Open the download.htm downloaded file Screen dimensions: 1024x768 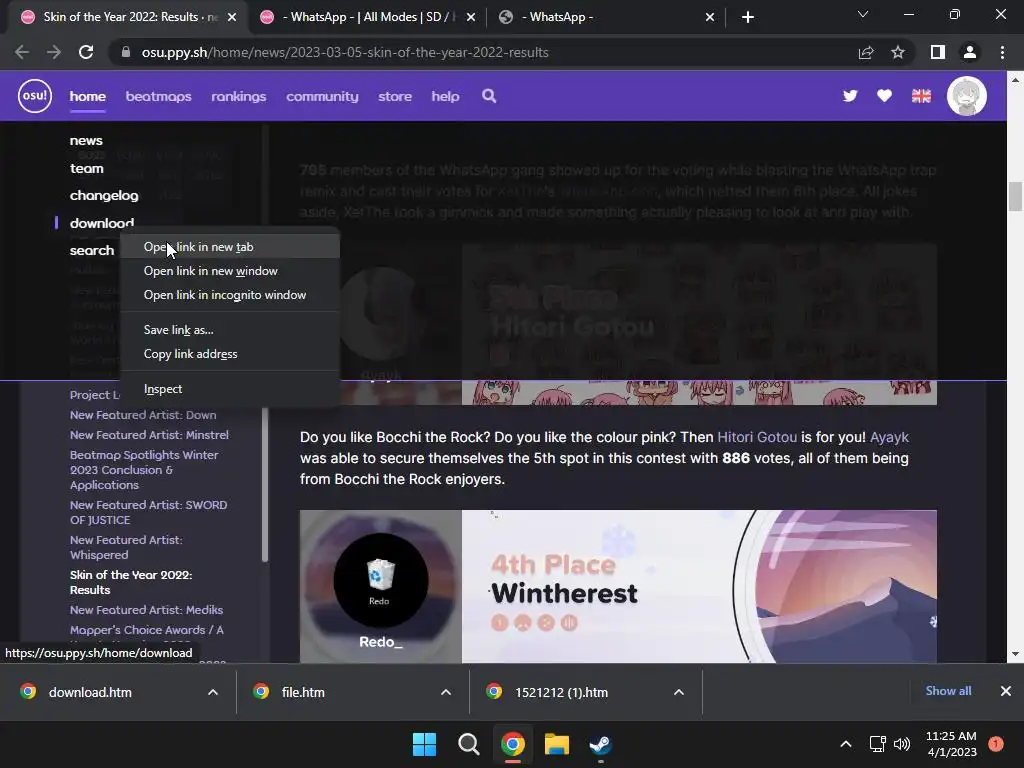pos(89,692)
